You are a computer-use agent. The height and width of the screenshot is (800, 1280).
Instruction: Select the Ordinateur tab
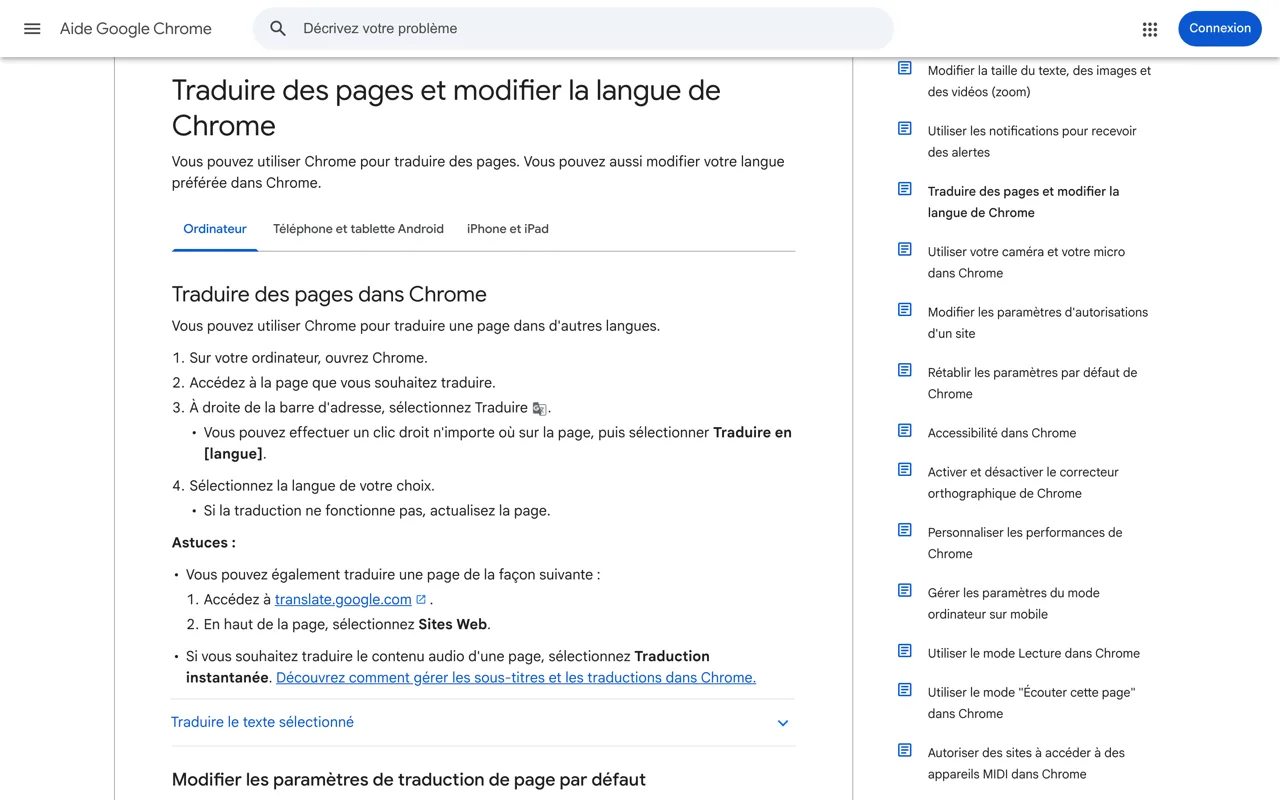215,229
